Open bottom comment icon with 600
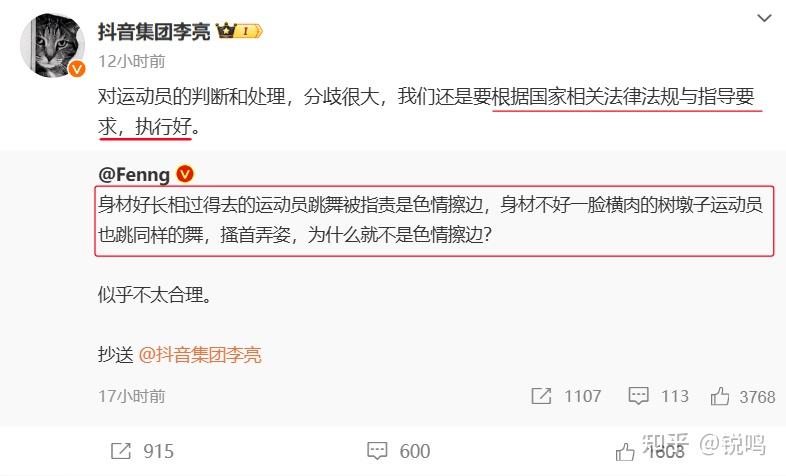This screenshot has height=476, width=786. pos(377,451)
